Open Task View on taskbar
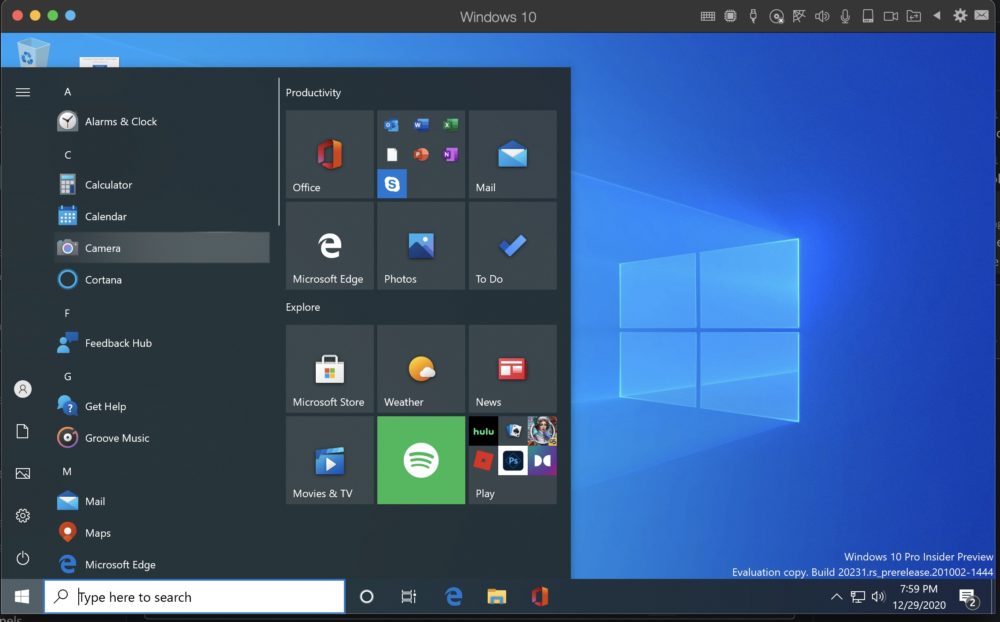Image resolution: width=1000 pixels, height=622 pixels. click(408, 596)
